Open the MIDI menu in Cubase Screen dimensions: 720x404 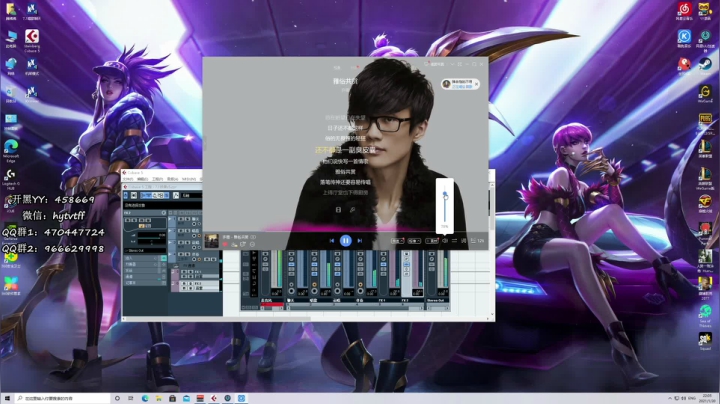click(x=189, y=179)
